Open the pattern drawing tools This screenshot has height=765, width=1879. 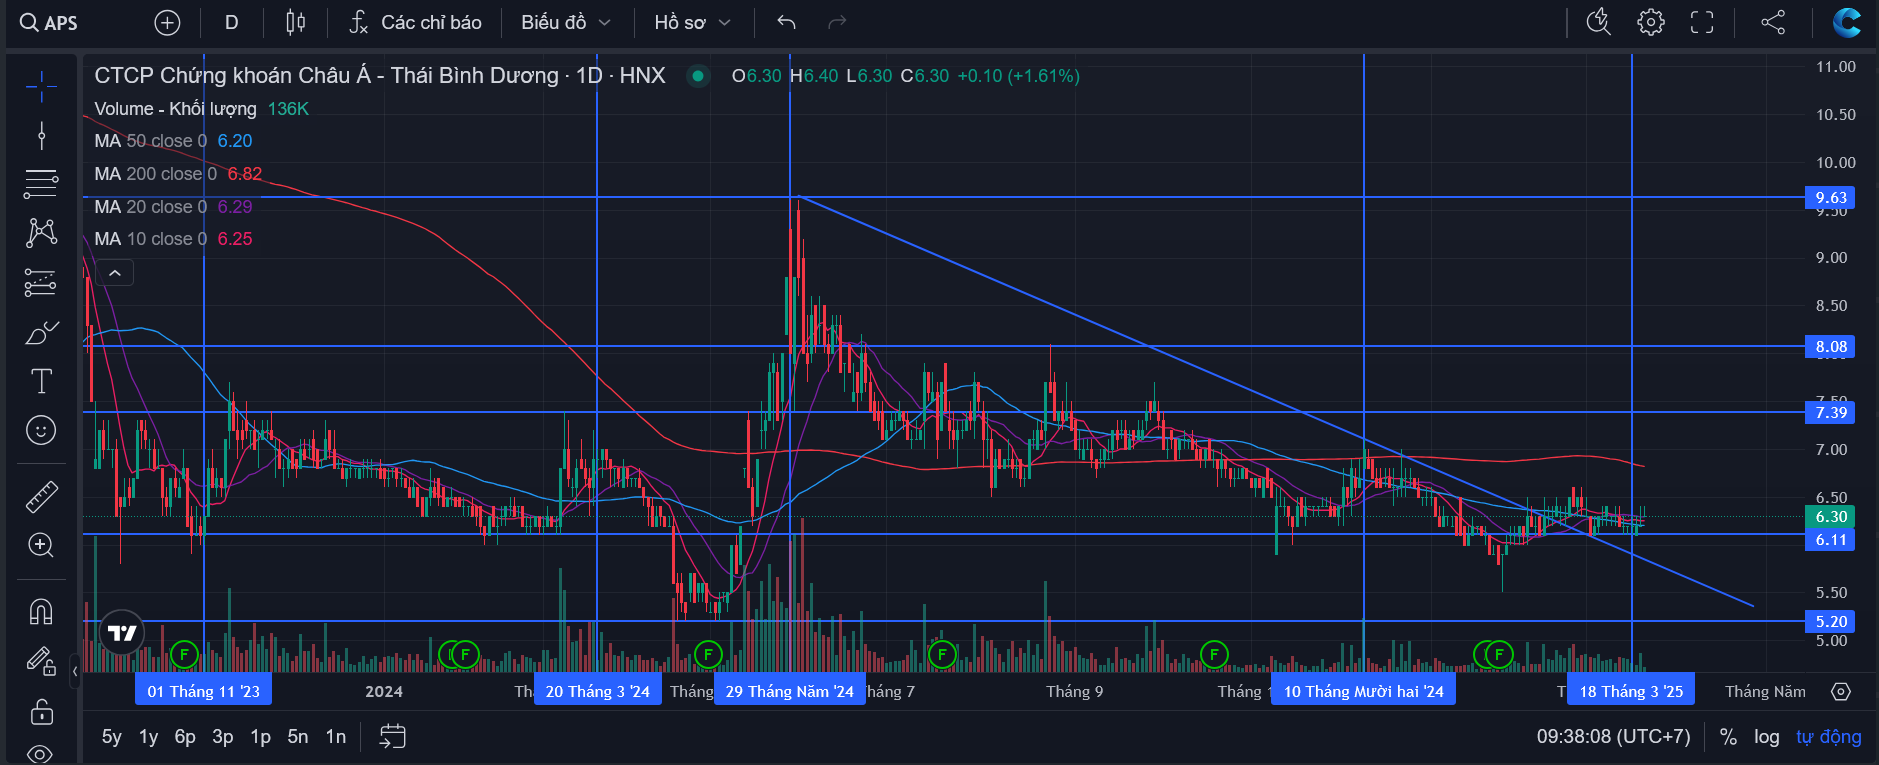click(41, 232)
